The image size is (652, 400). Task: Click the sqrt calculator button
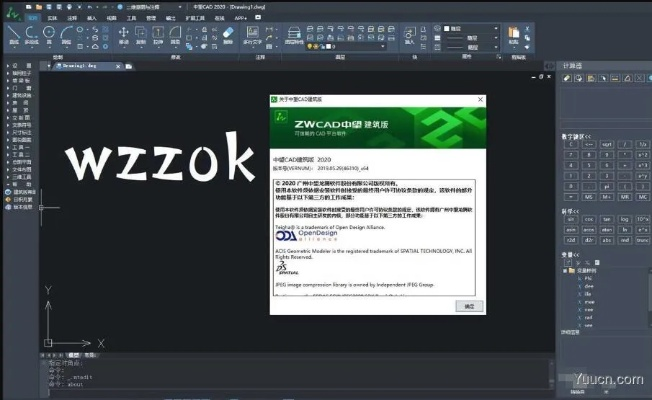pyautogui.click(x=607, y=144)
